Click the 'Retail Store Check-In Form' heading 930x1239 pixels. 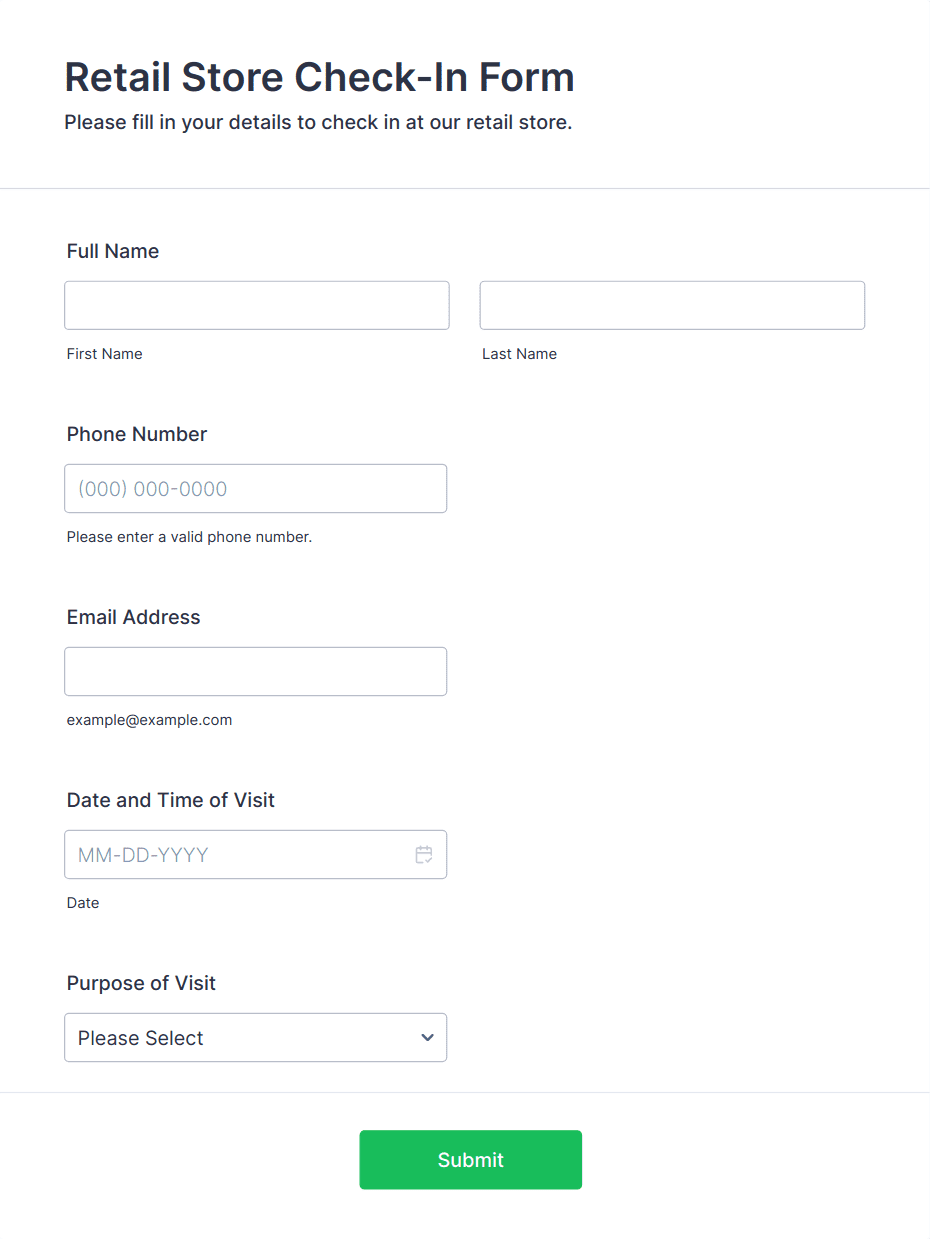(319, 77)
